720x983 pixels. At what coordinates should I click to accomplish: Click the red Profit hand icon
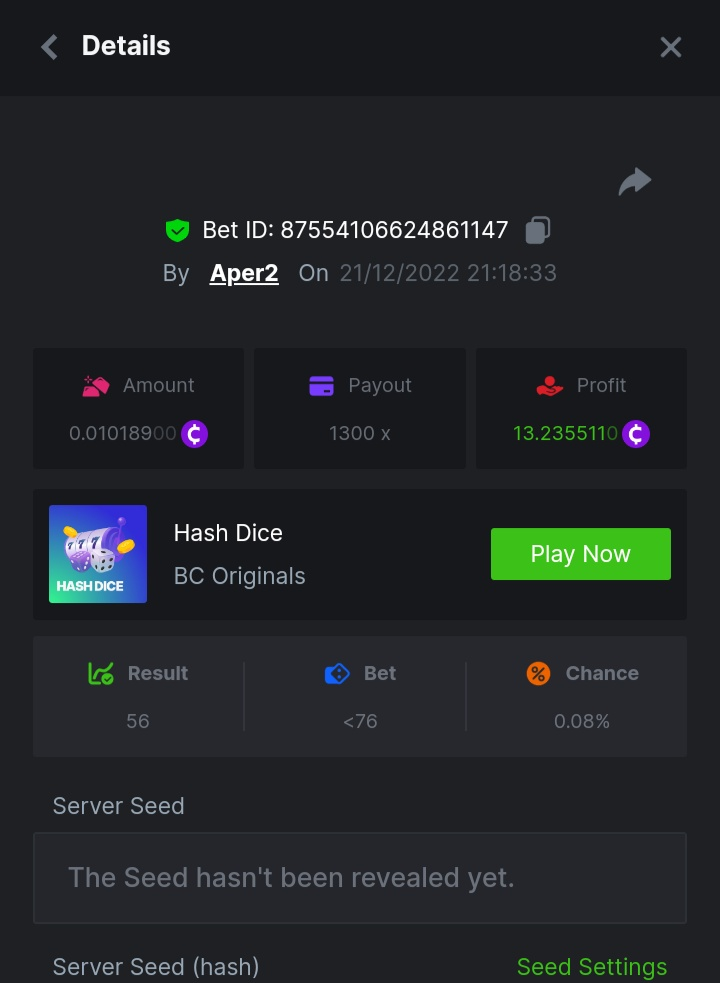550,386
